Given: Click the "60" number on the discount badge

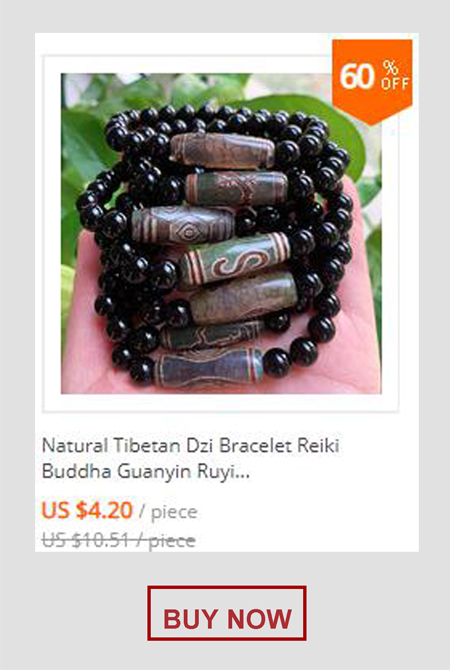Looking at the screenshot, I should (x=357, y=76).
